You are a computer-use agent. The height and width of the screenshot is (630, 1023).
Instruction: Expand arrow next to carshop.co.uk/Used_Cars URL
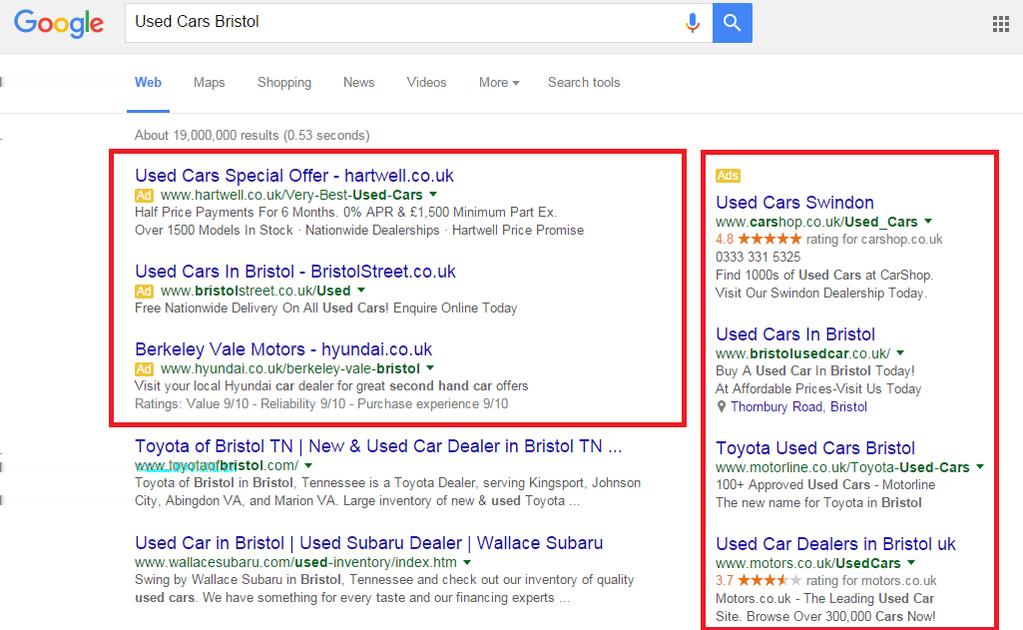[928, 222]
